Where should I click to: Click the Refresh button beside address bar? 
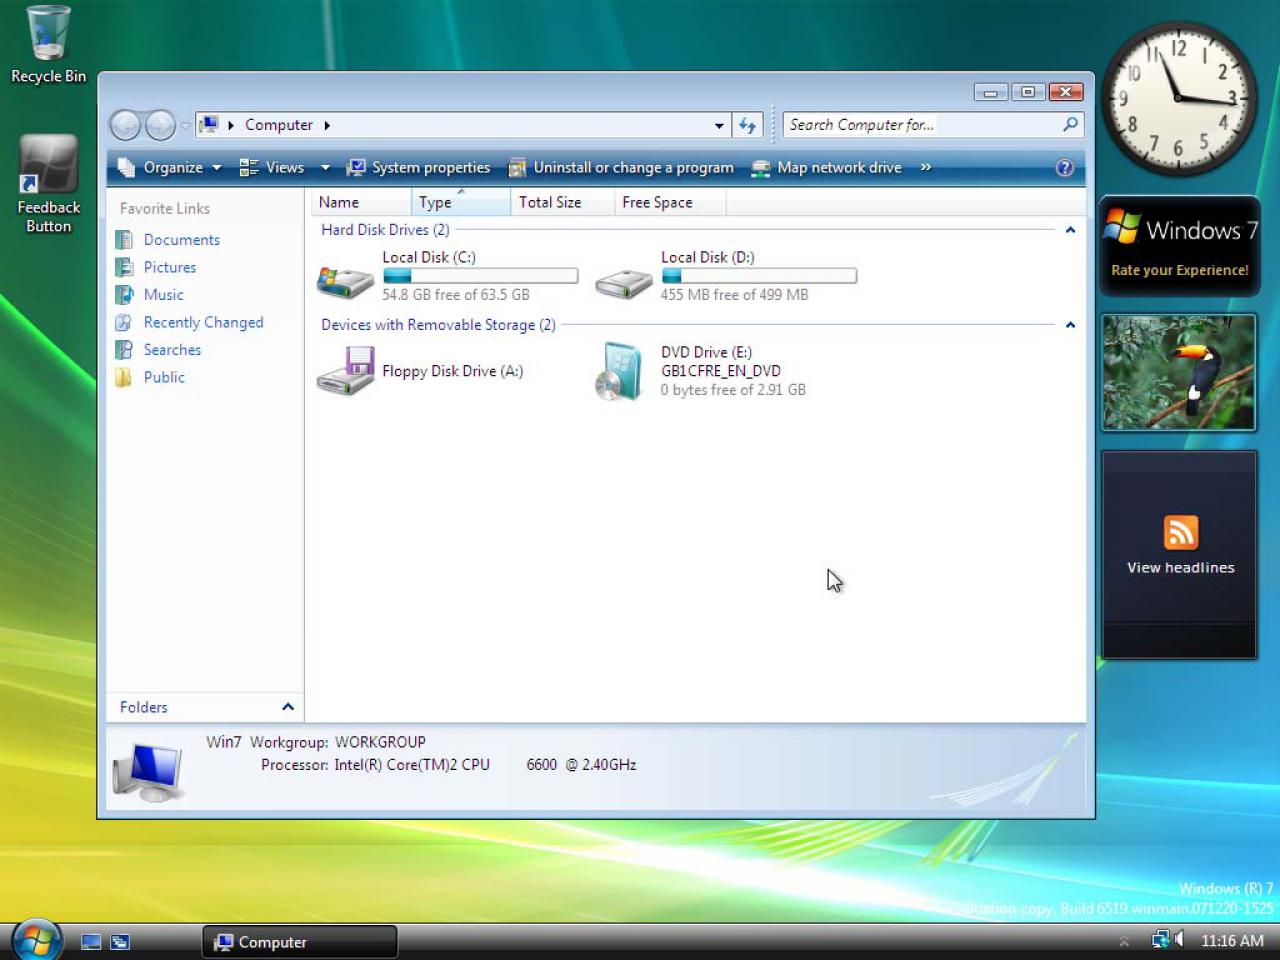coord(748,125)
